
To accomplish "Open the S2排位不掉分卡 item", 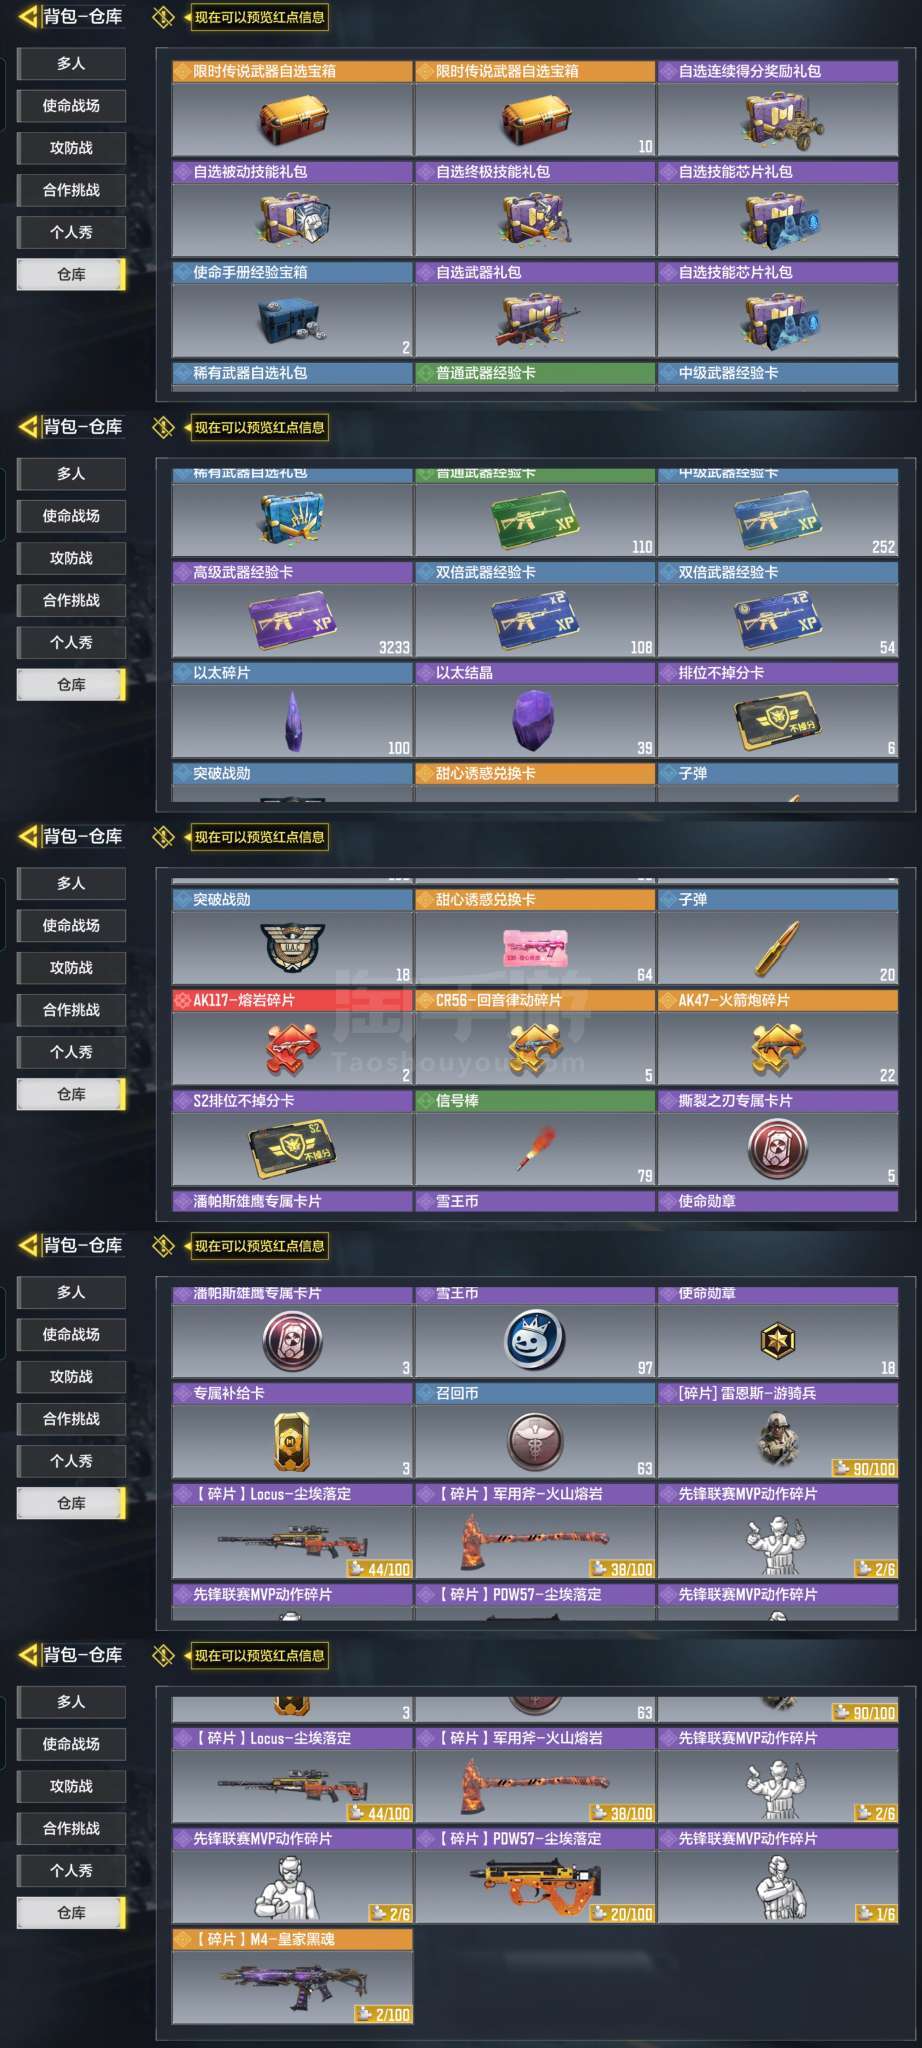I will point(292,1148).
